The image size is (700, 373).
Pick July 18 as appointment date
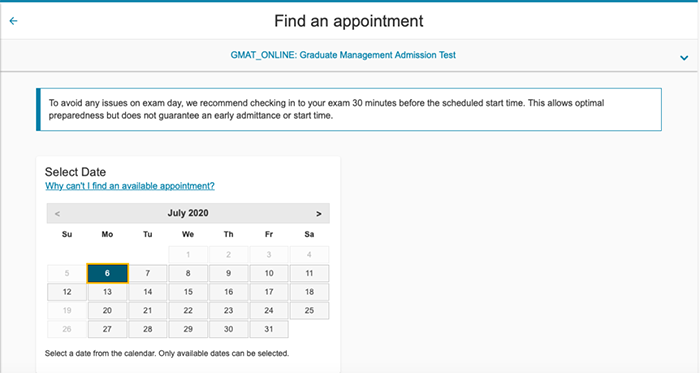click(309, 292)
